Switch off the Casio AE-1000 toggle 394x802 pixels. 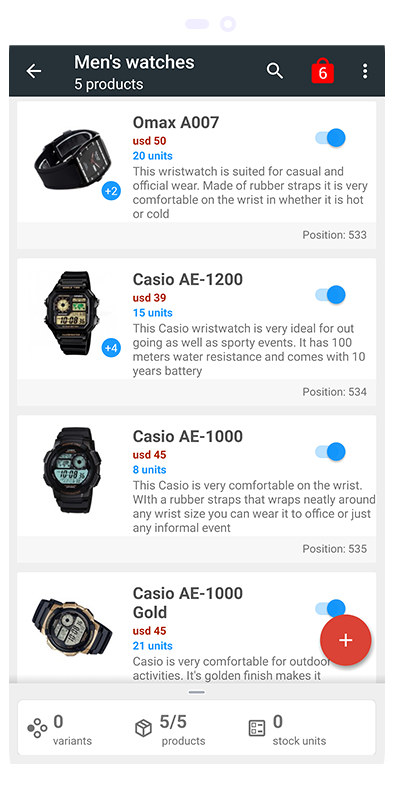pos(331,452)
